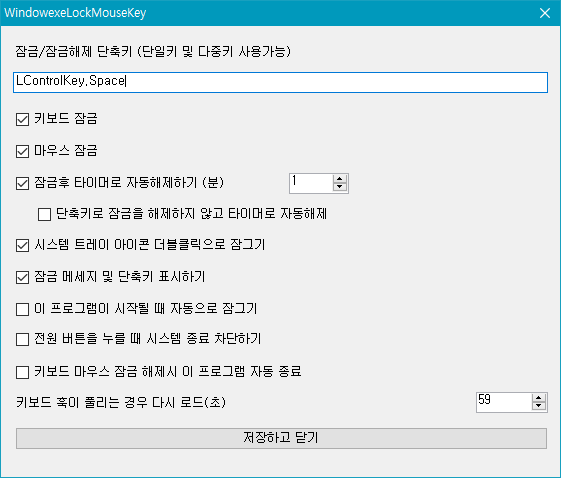This screenshot has width=561, height=478.
Task: Enable 키보드 마우스 잠금 해제시 자동 종료
Action: 23,372
